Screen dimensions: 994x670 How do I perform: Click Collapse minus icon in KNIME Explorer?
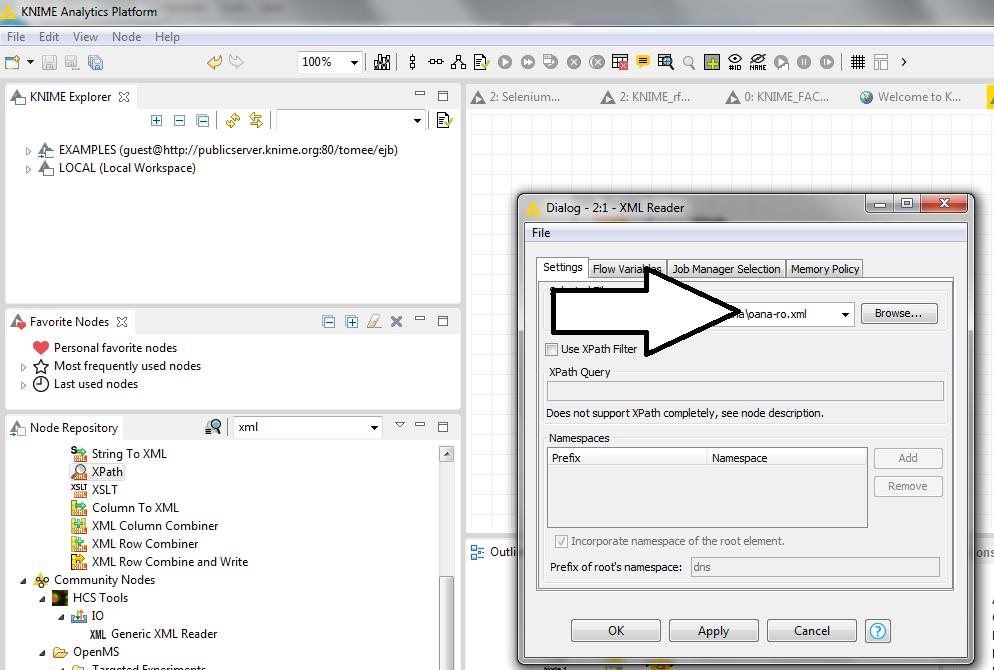(x=179, y=120)
